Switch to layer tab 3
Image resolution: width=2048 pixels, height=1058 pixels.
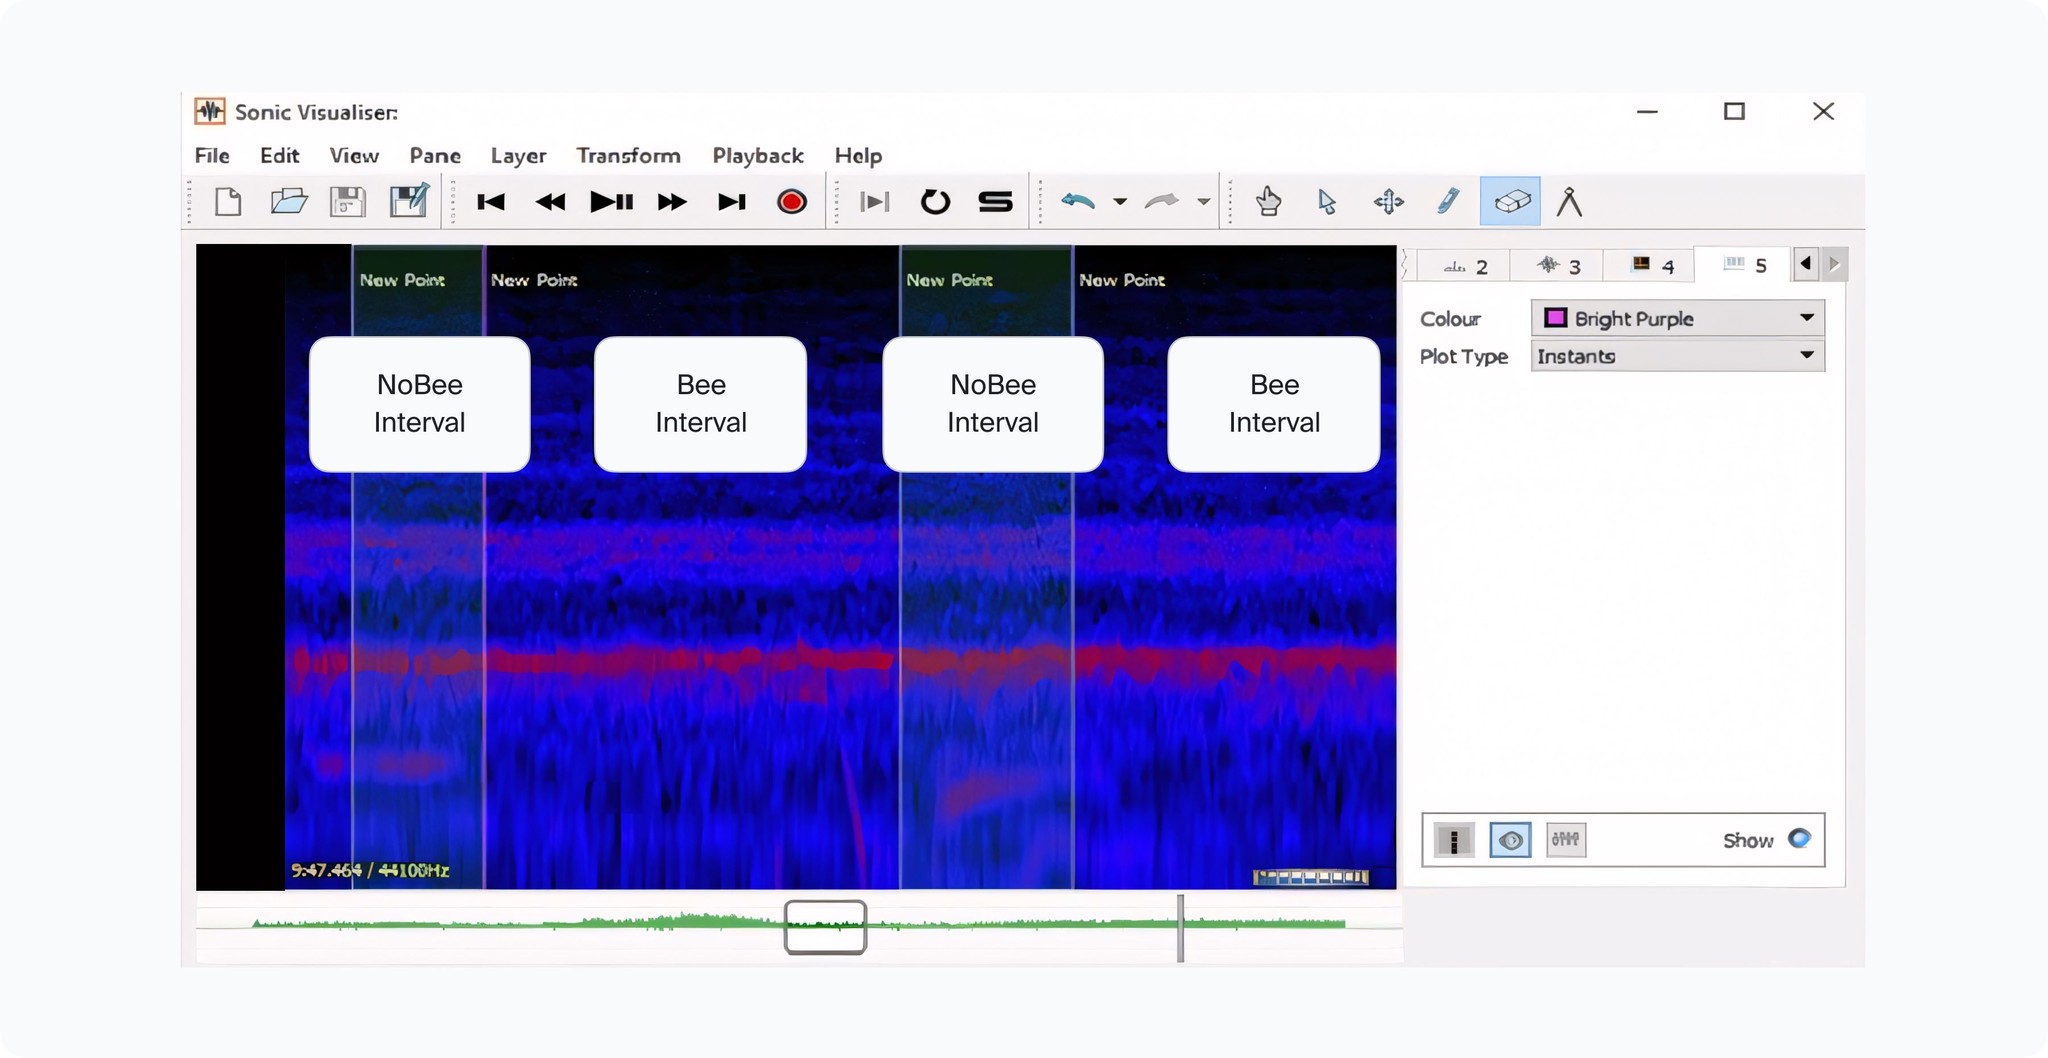[x=1559, y=266]
